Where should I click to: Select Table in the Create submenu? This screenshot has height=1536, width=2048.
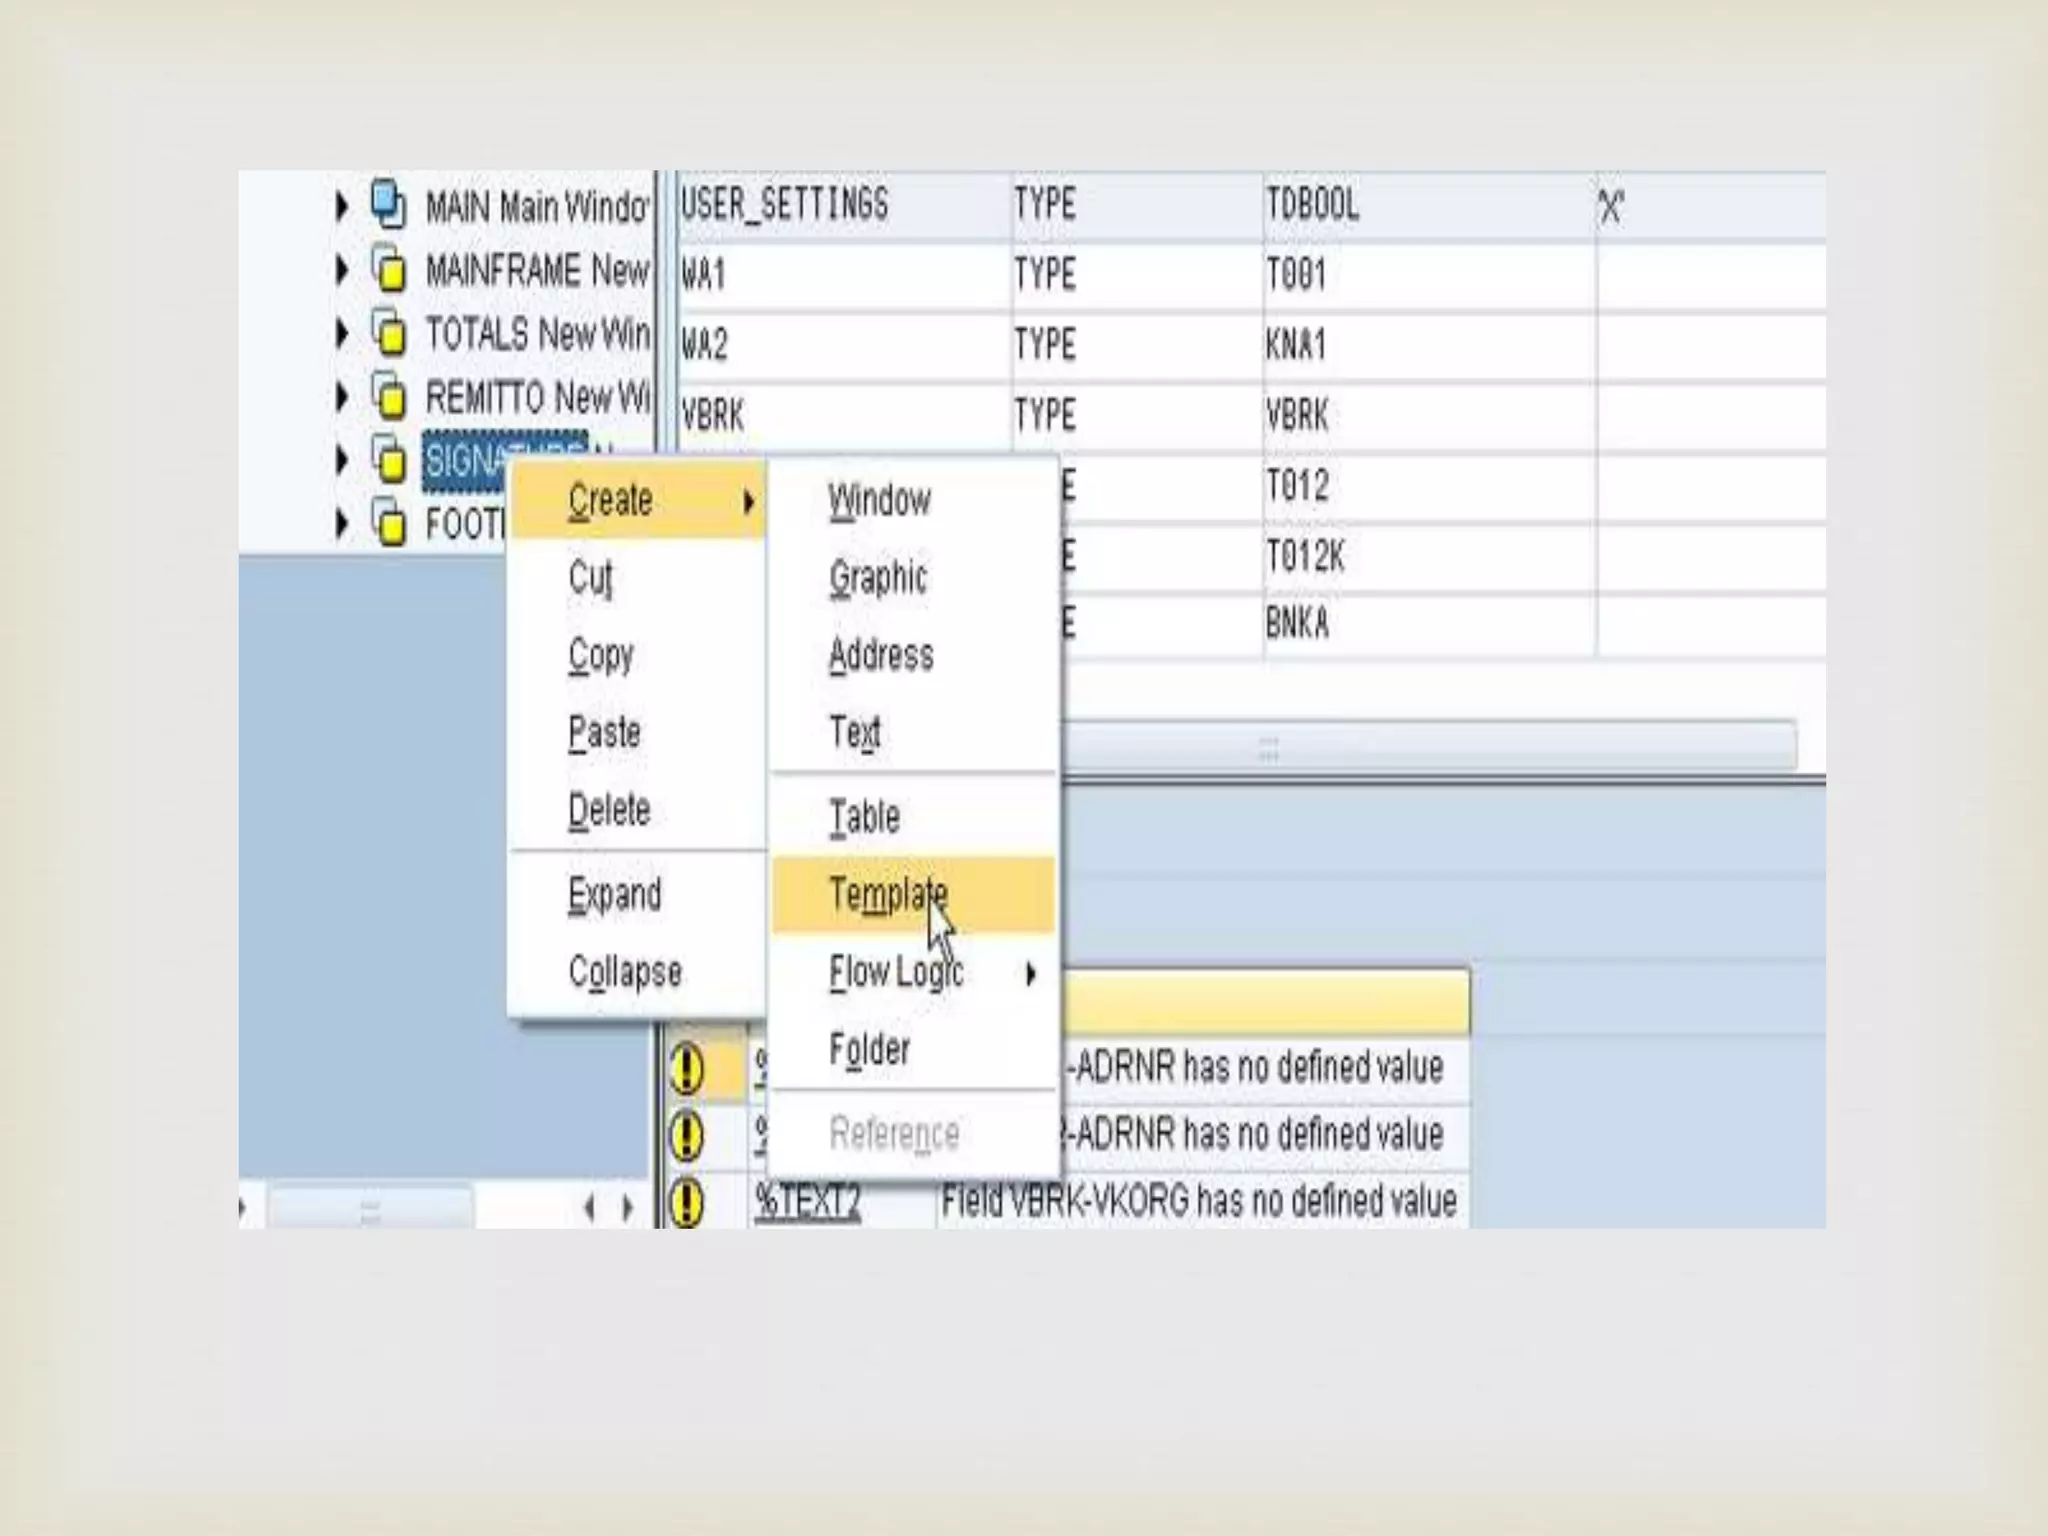click(864, 817)
